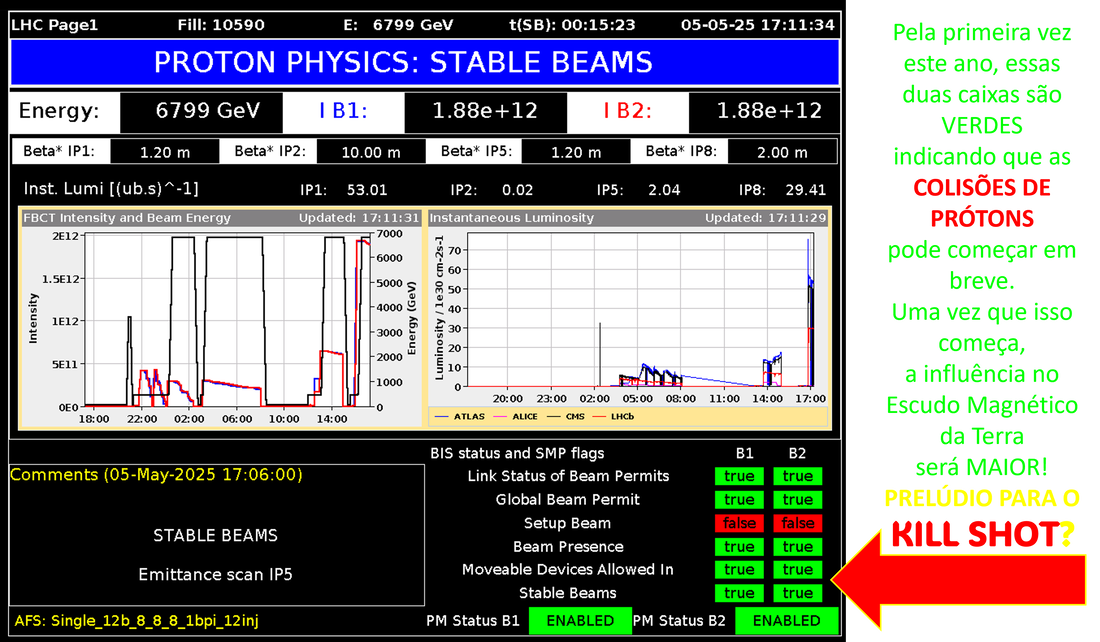Click the Setup Beam label

pyautogui.click(x=568, y=523)
